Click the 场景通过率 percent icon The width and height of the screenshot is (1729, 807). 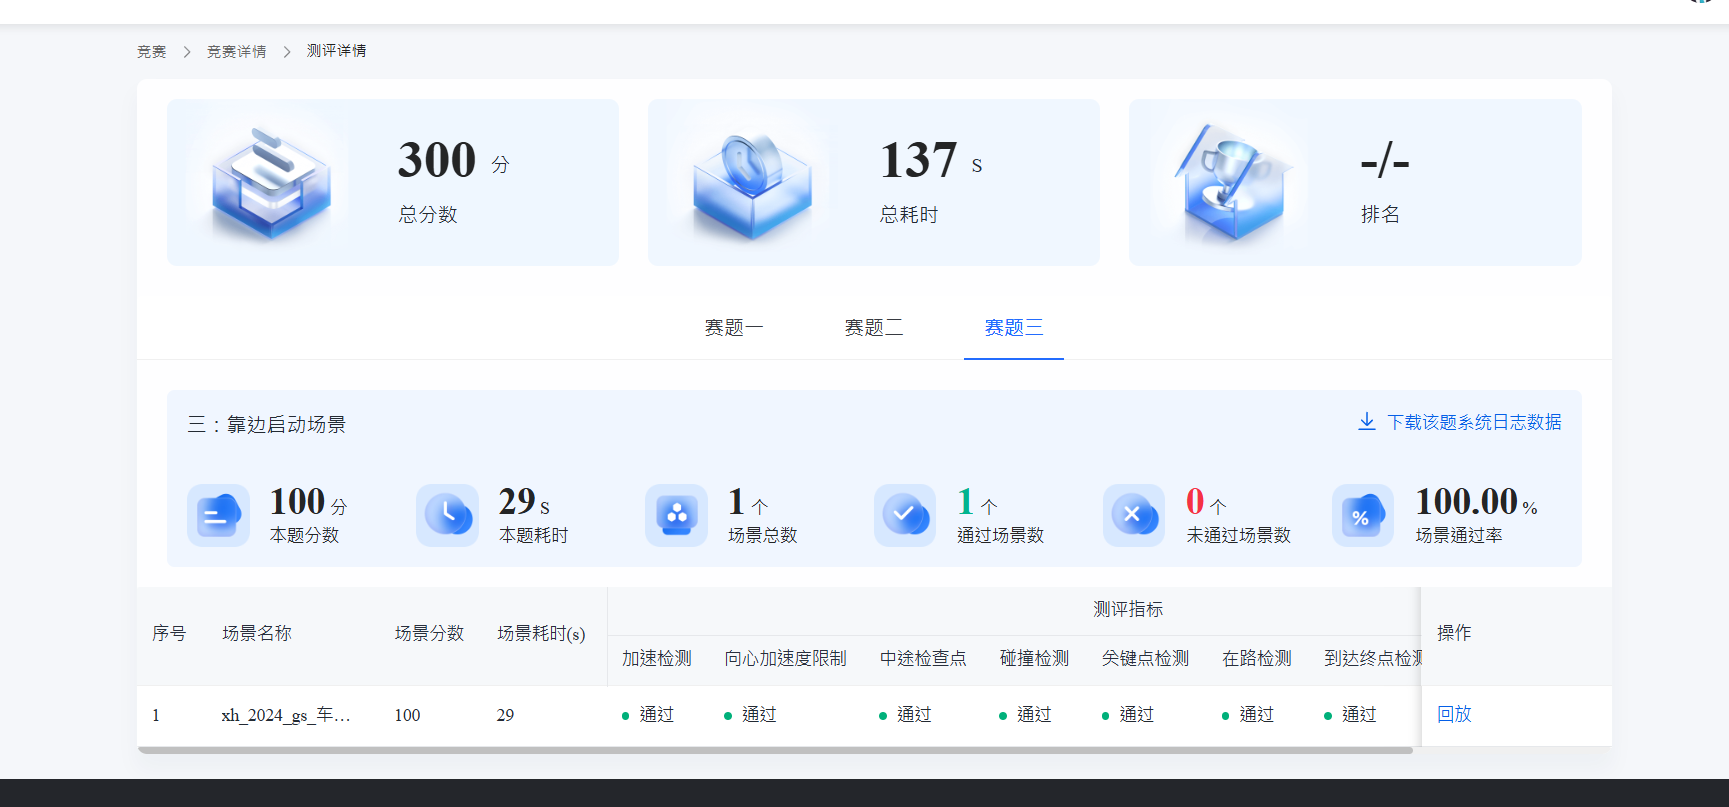[1362, 515]
